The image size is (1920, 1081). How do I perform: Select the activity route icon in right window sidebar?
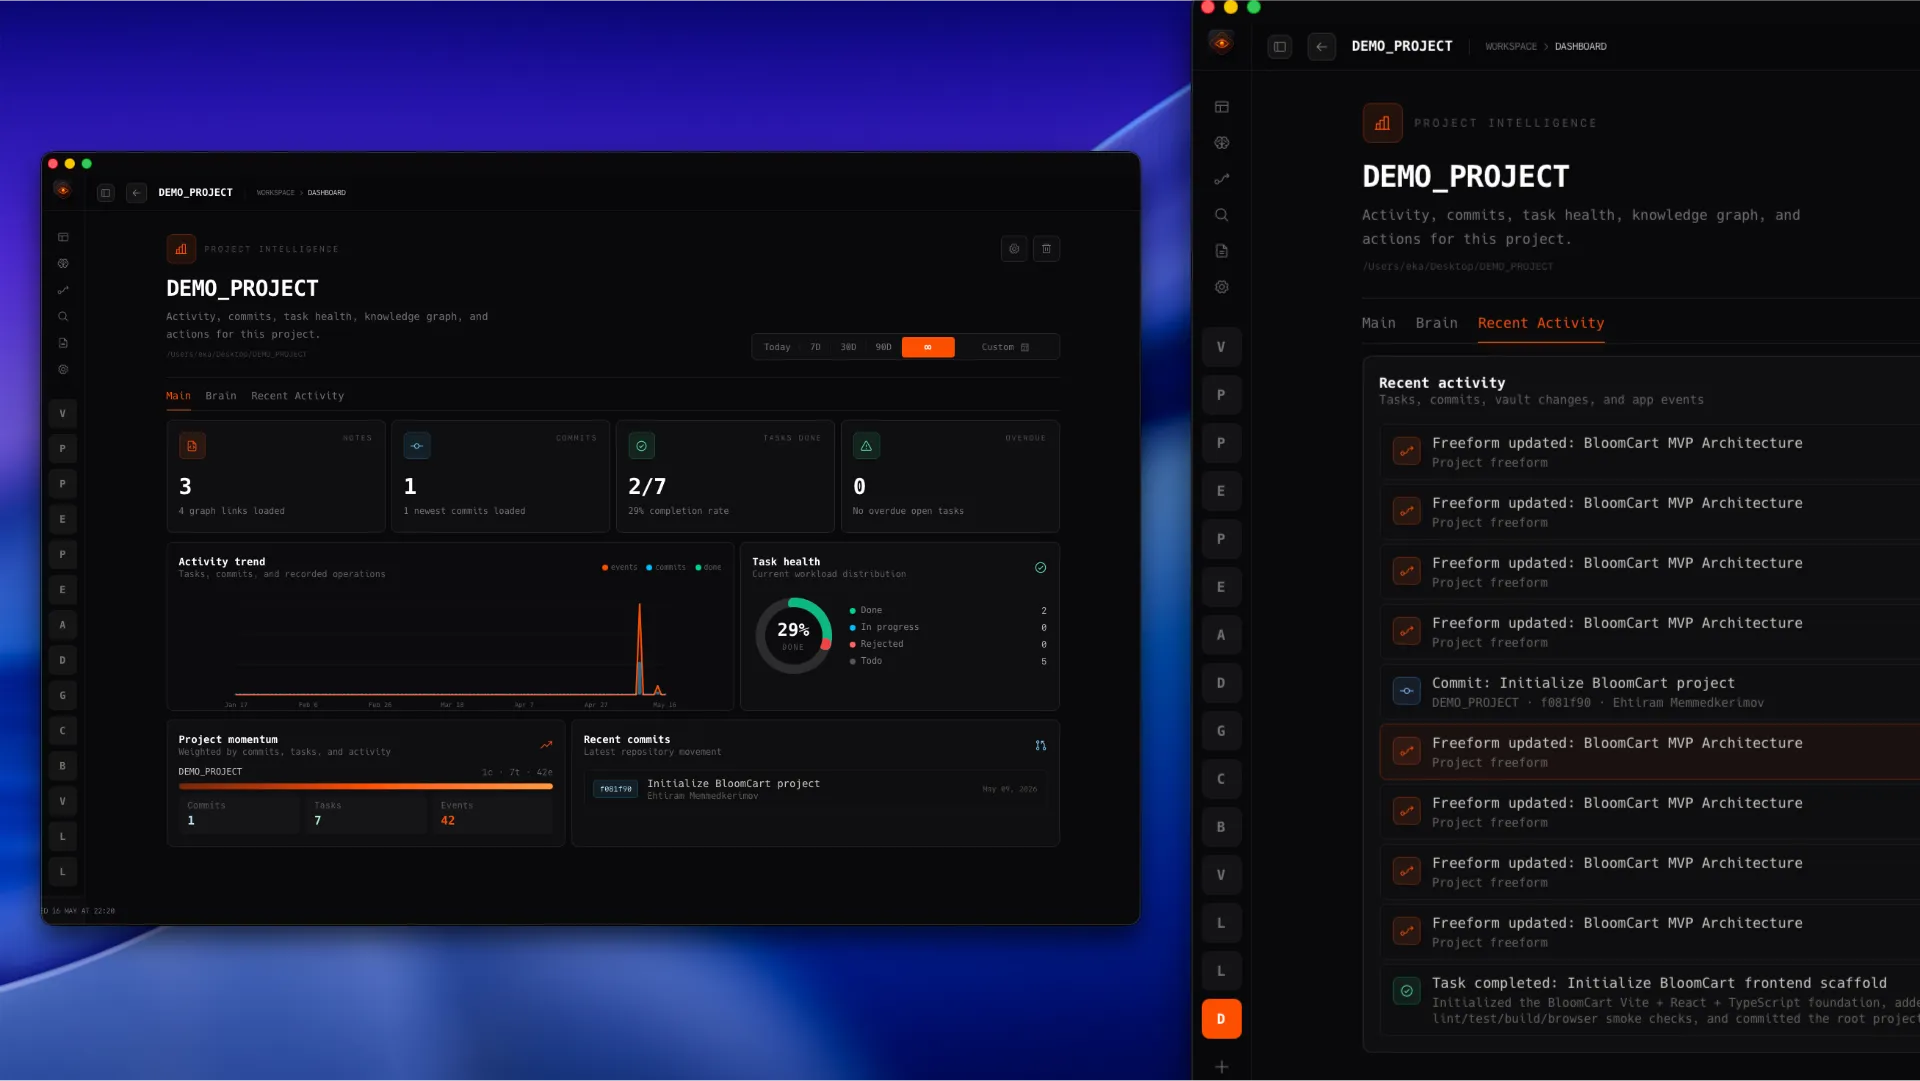(1221, 179)
